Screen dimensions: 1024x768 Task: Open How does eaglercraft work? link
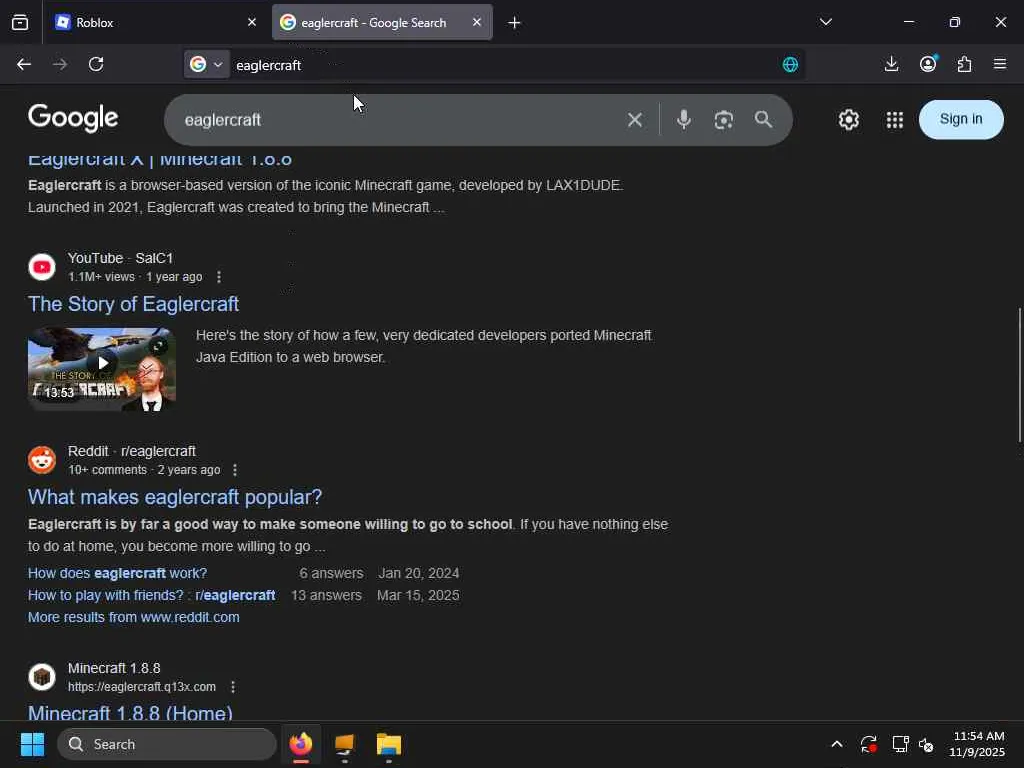point(118,573)
